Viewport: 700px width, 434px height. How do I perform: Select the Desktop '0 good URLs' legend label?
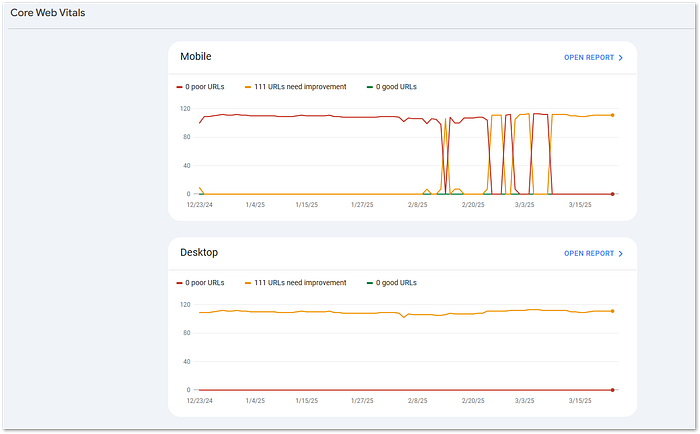tap(396, 283)
